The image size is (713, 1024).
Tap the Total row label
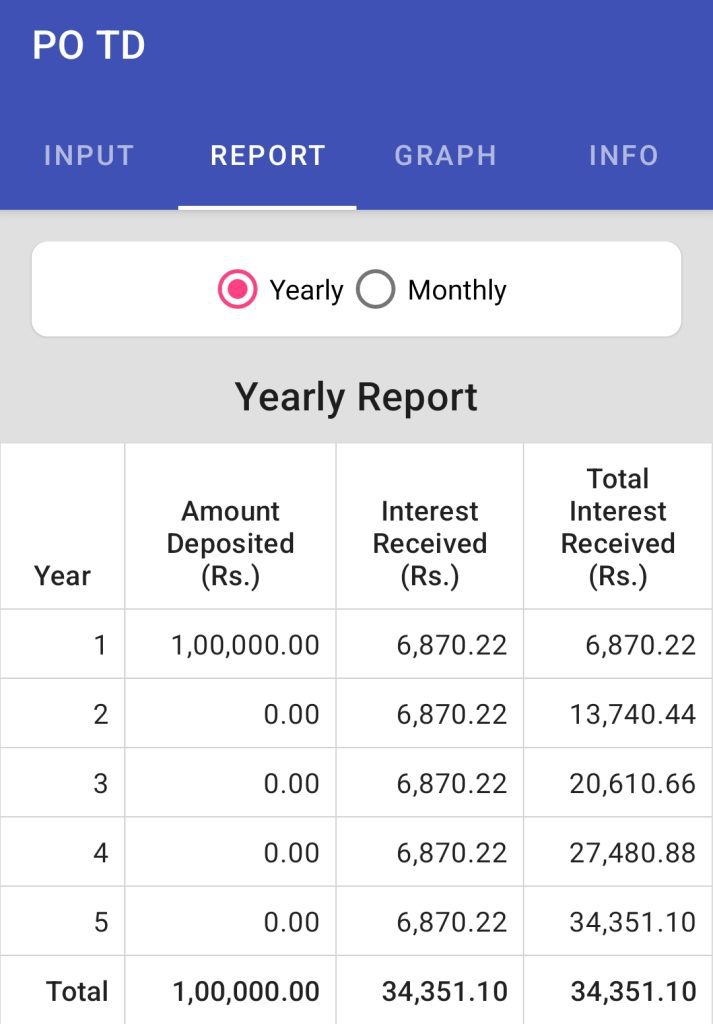click(77, 991)
